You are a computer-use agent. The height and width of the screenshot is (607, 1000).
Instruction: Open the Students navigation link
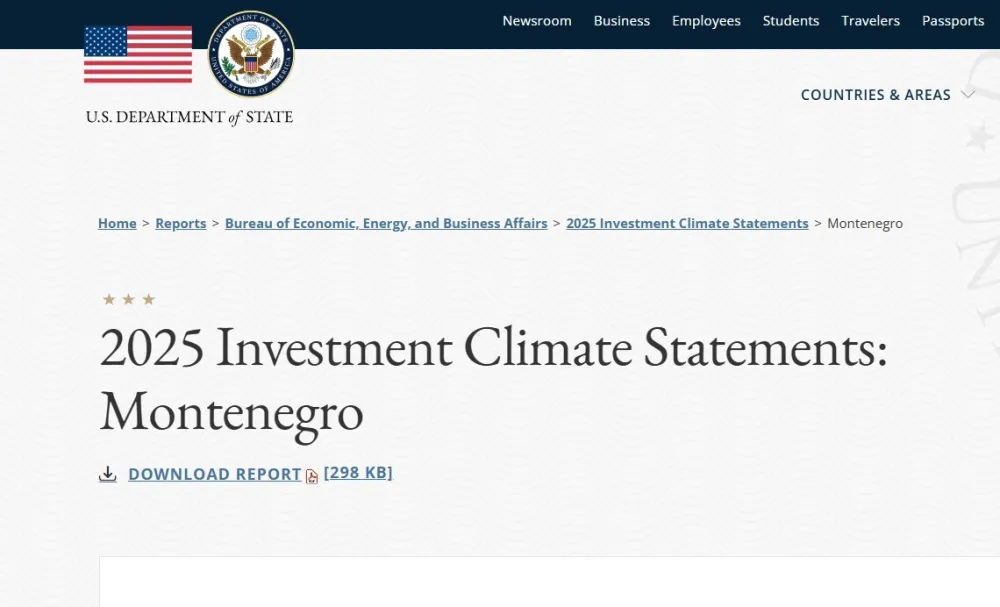pos(791,21)
